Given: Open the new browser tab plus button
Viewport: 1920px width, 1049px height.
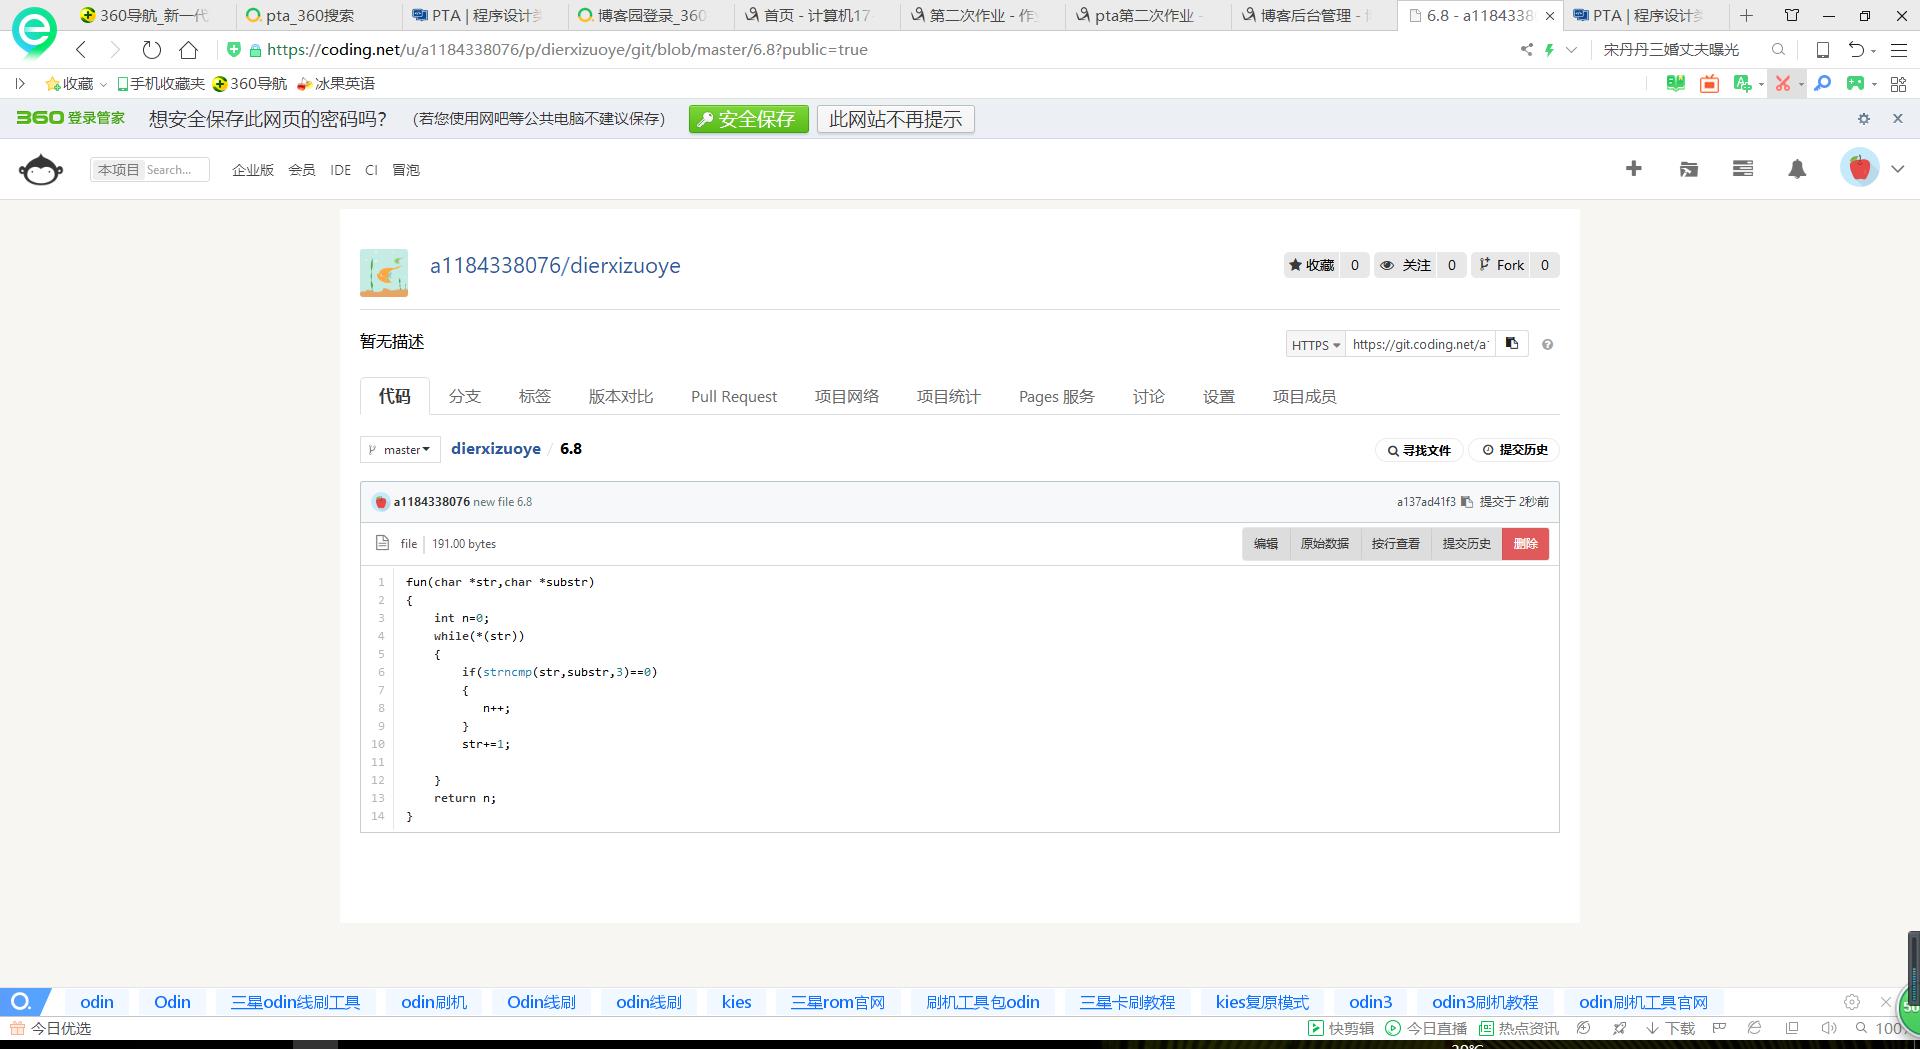Looking at the screenshot, I should (1746, 15).
